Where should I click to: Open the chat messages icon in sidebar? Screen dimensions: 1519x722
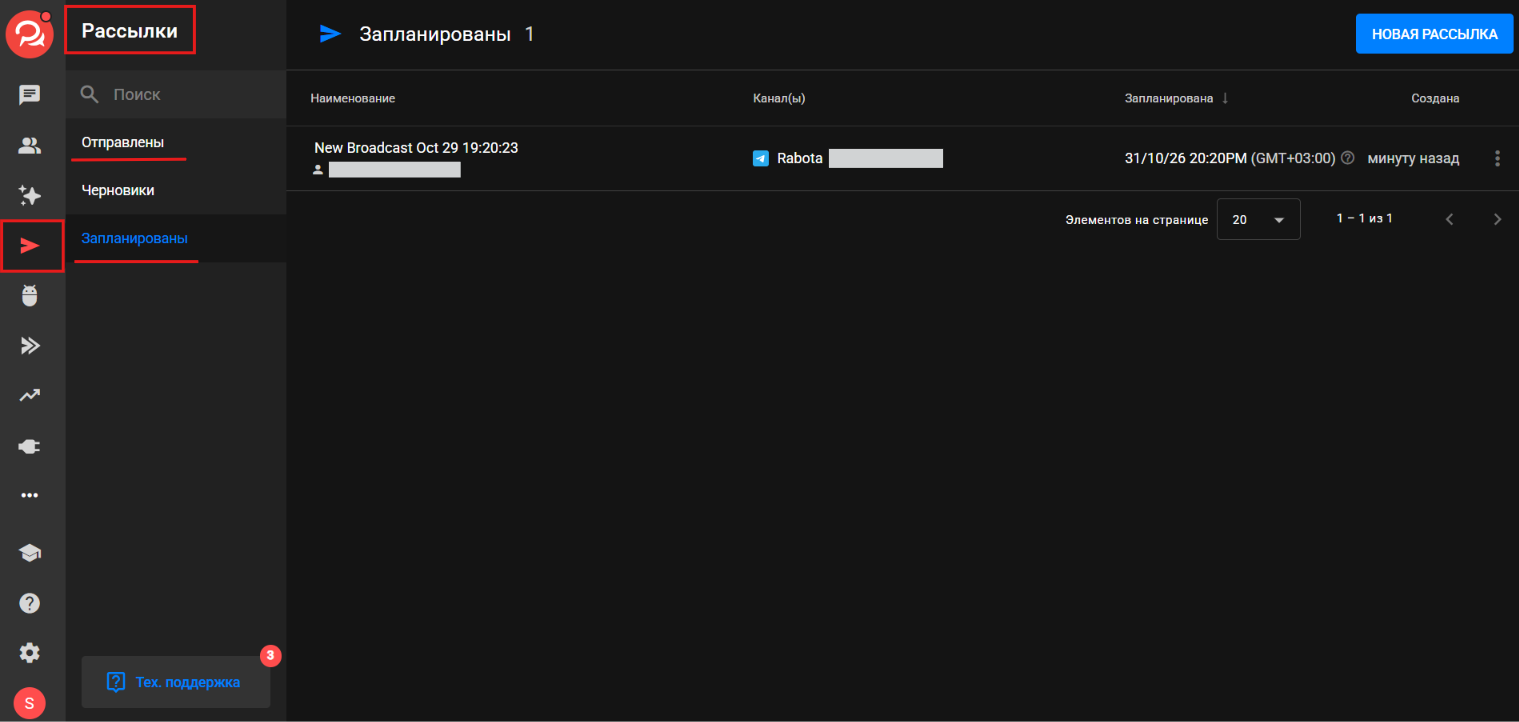(30, 95)
